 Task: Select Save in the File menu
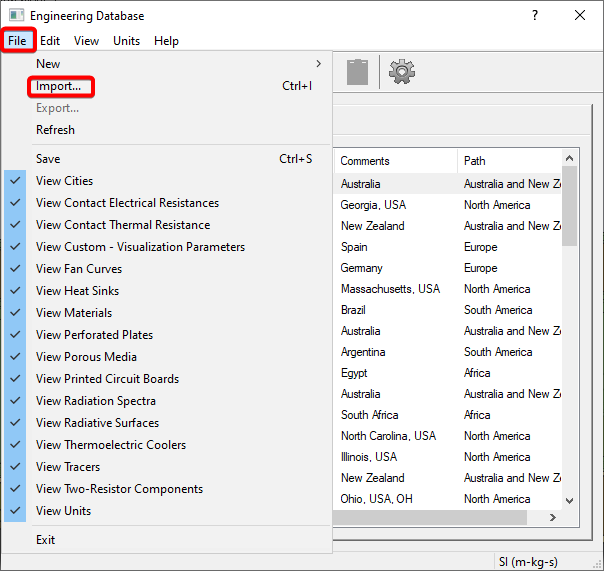[168, 159]
